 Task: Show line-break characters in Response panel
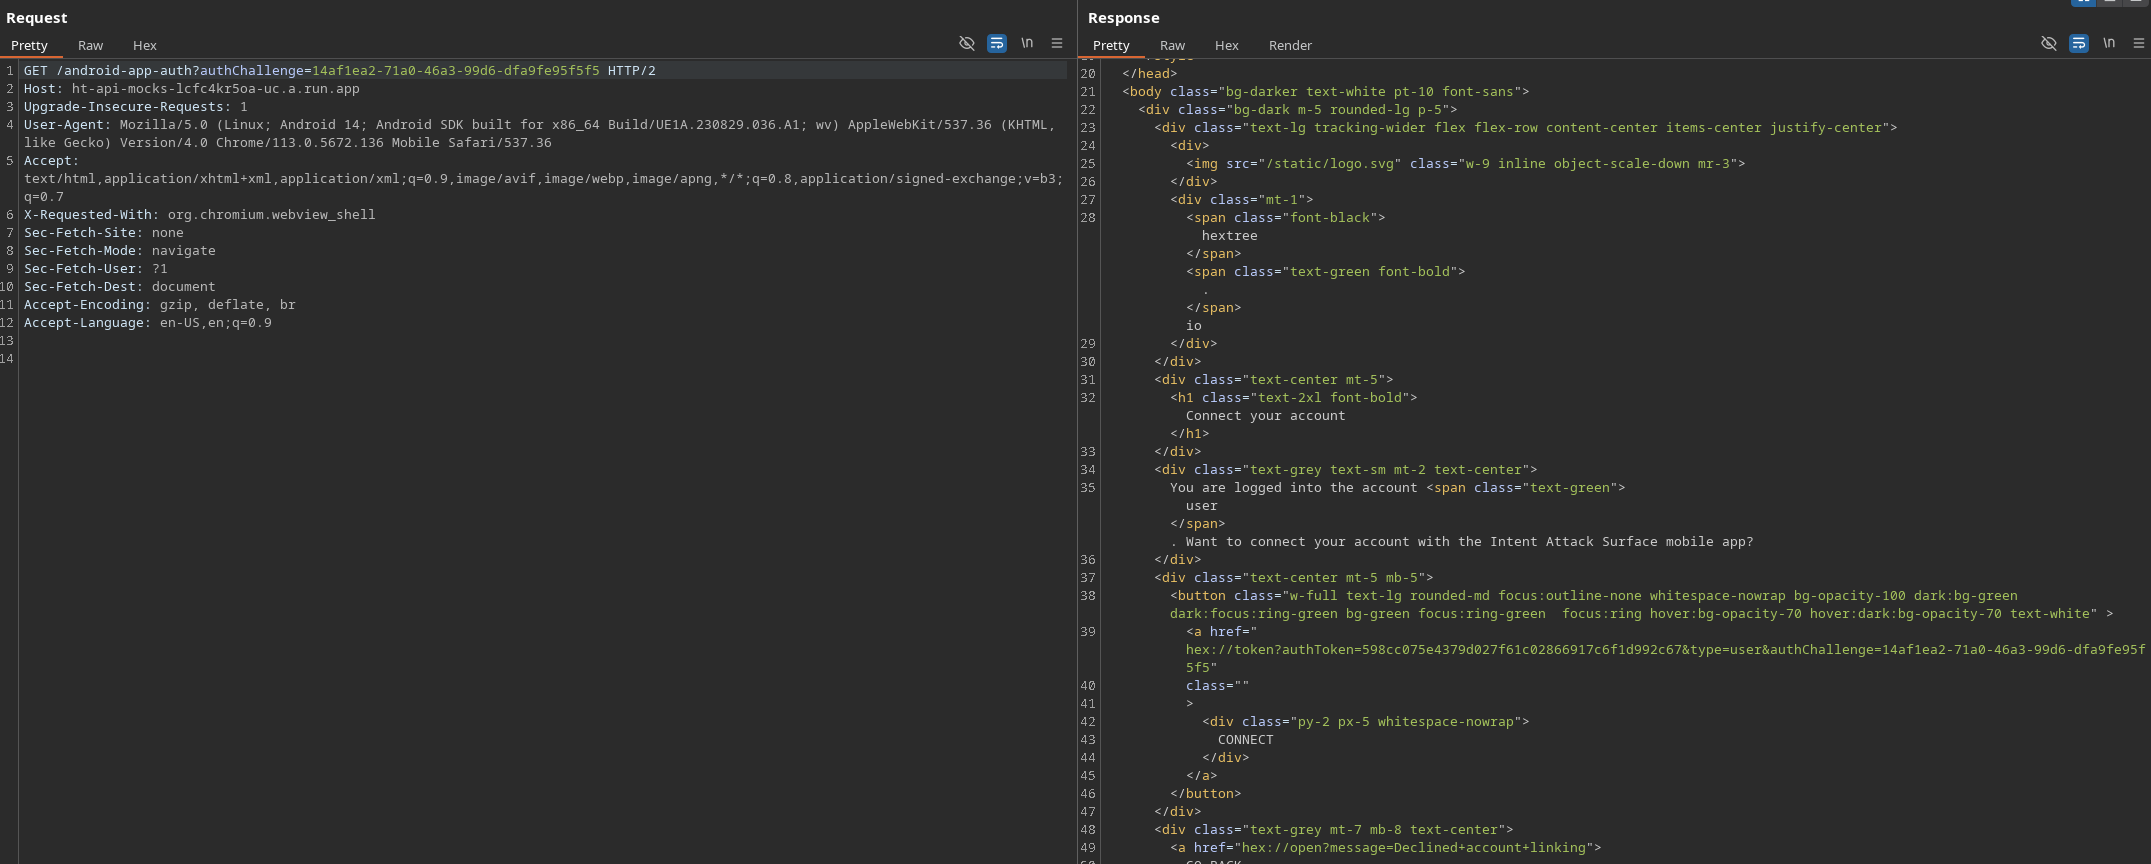[x=2108, y=43]
